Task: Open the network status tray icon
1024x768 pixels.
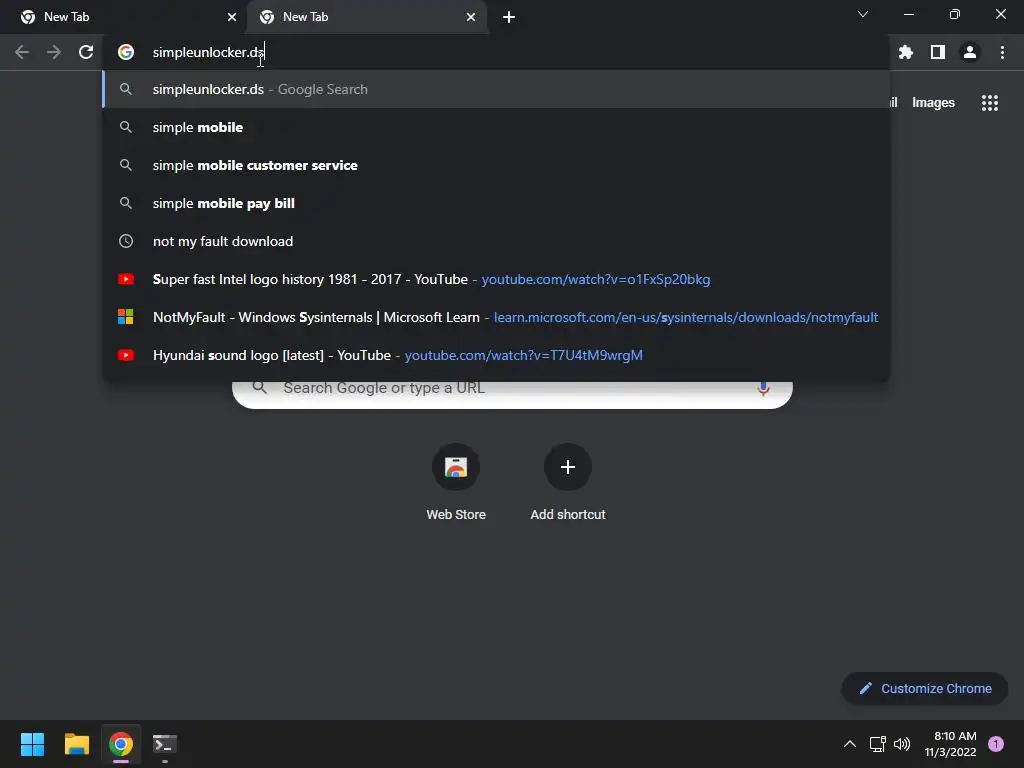Action: [x=877, y=744]
